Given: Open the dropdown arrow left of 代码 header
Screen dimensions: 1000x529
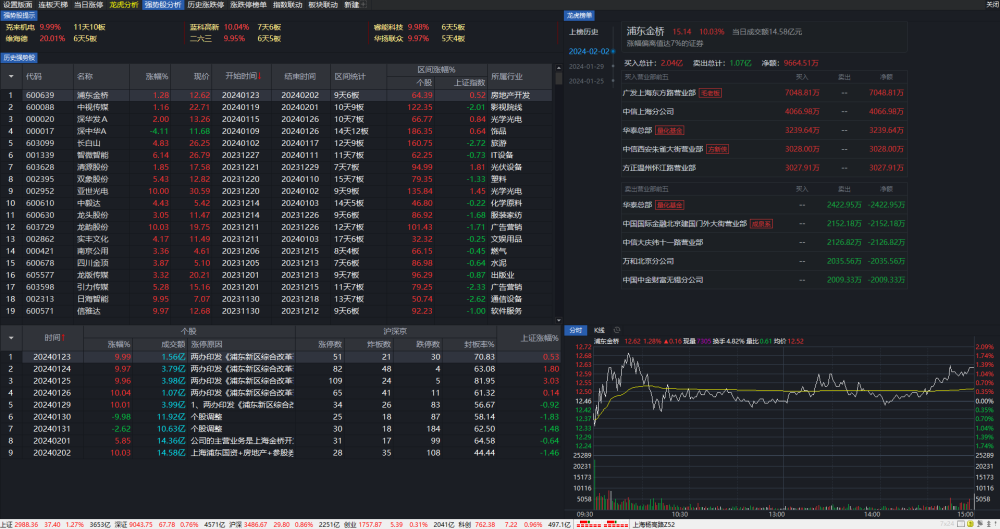Looking at the screenshot, I should 11,77.
